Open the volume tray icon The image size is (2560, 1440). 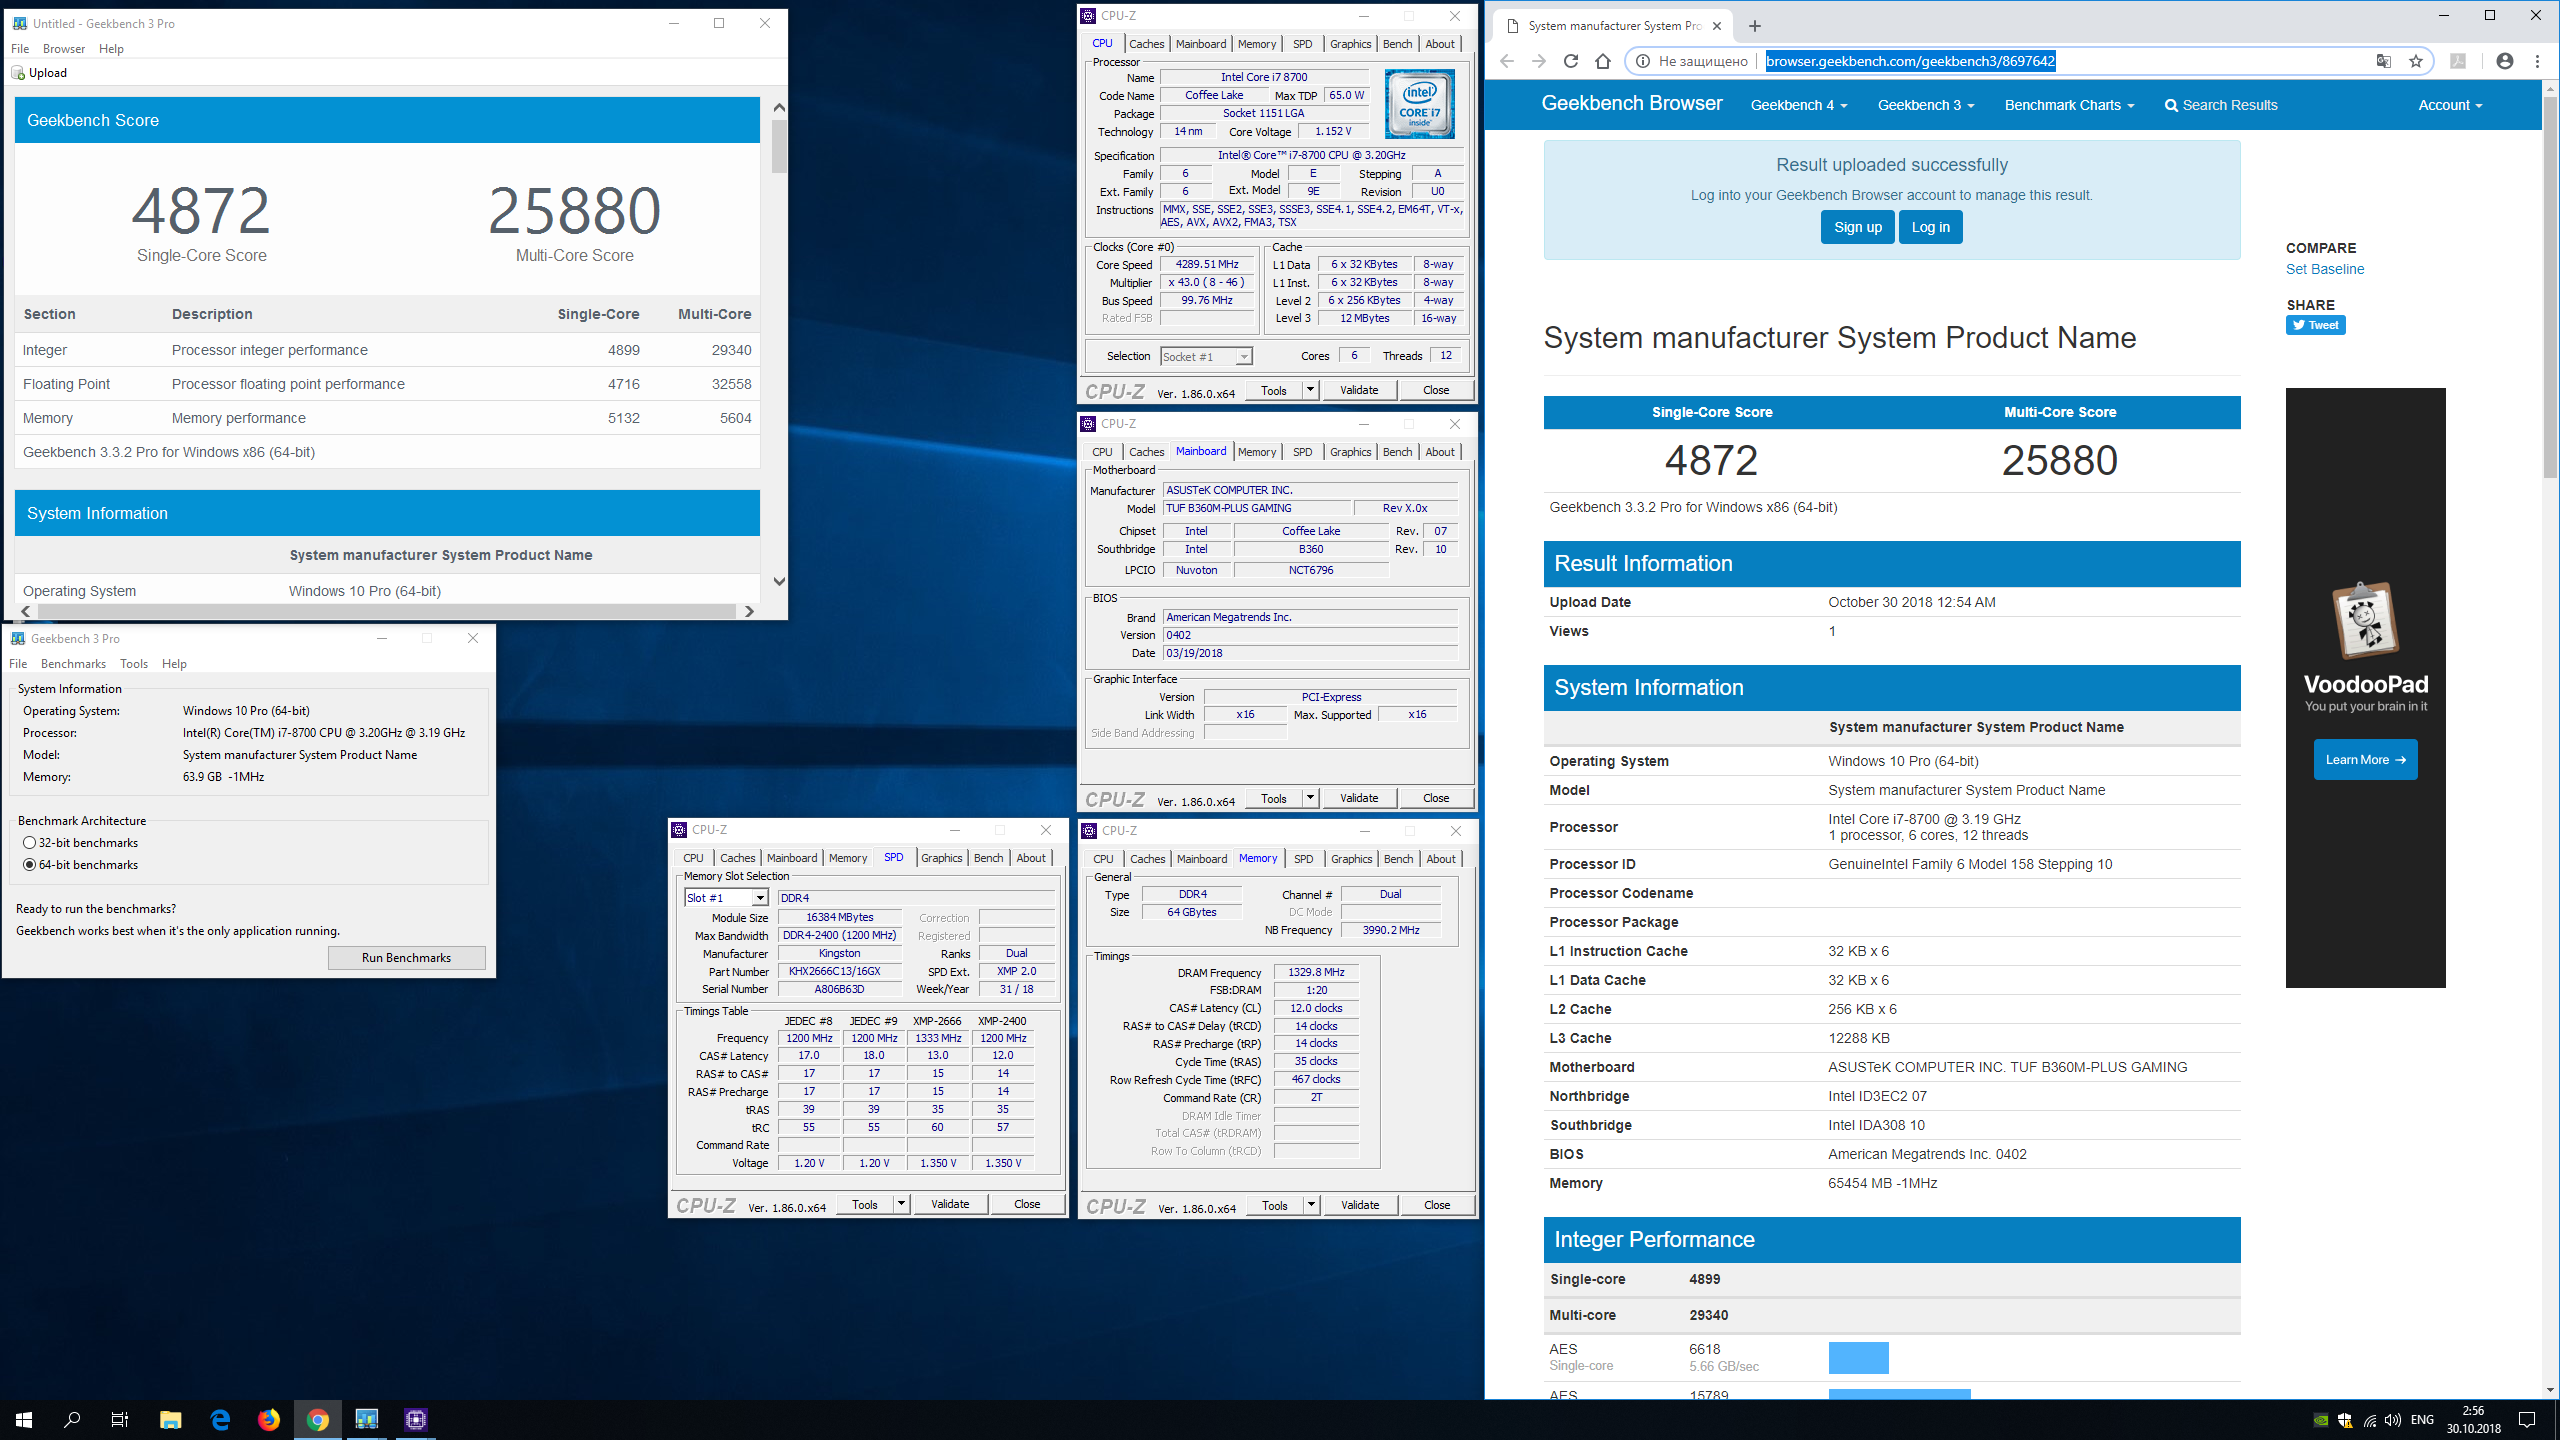(2392, 1420)
